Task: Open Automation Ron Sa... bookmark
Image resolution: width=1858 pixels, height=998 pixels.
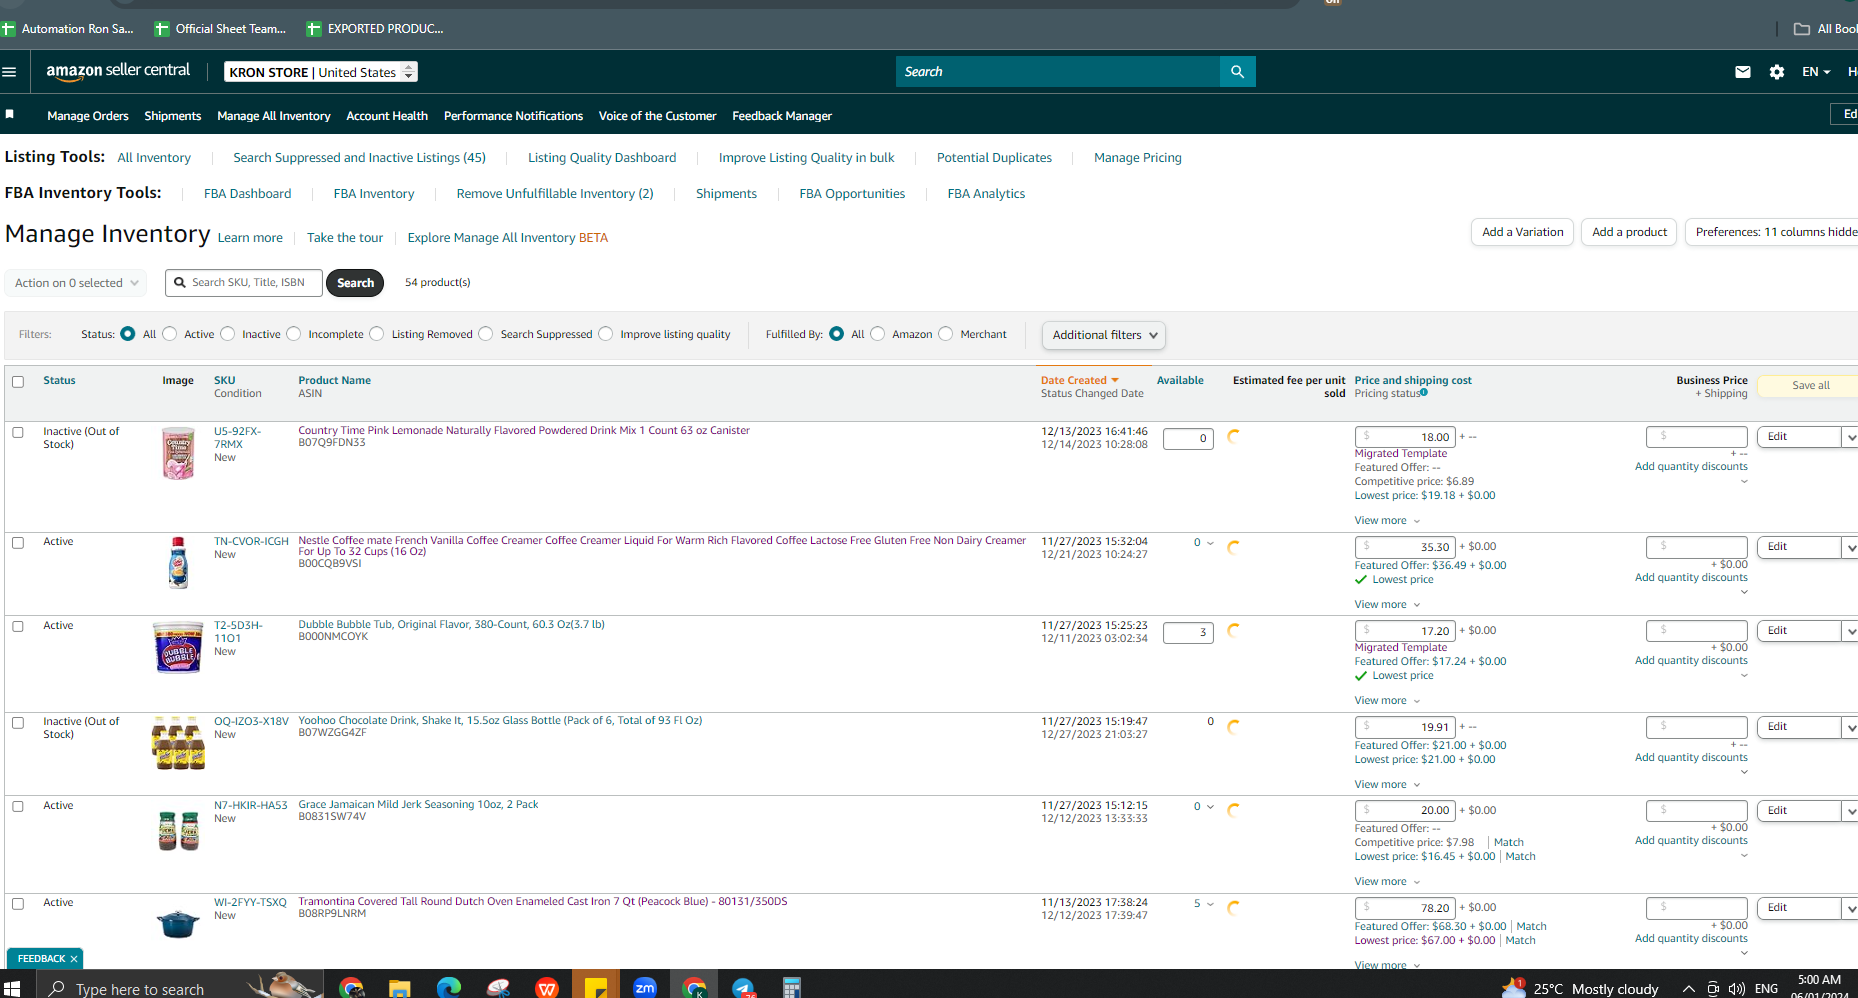Action: [x=68, y=29]
